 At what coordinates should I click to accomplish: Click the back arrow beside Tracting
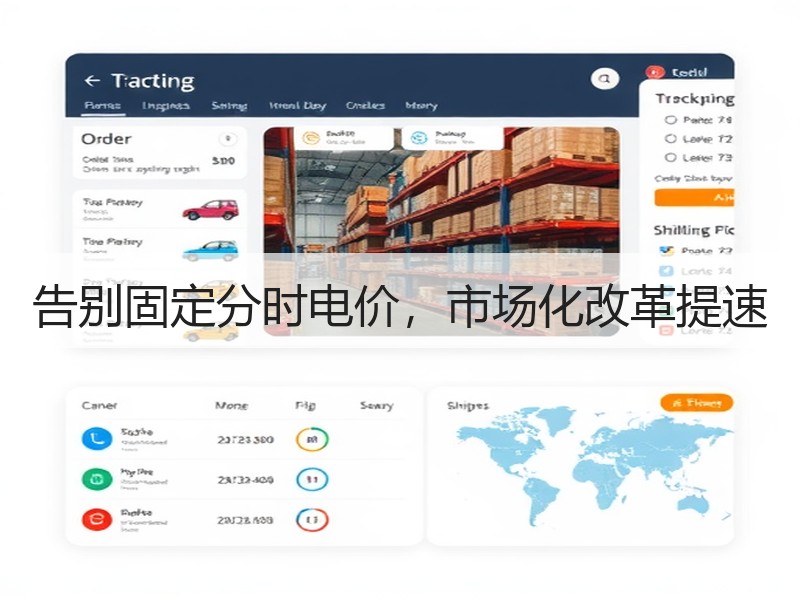point(92,81)
